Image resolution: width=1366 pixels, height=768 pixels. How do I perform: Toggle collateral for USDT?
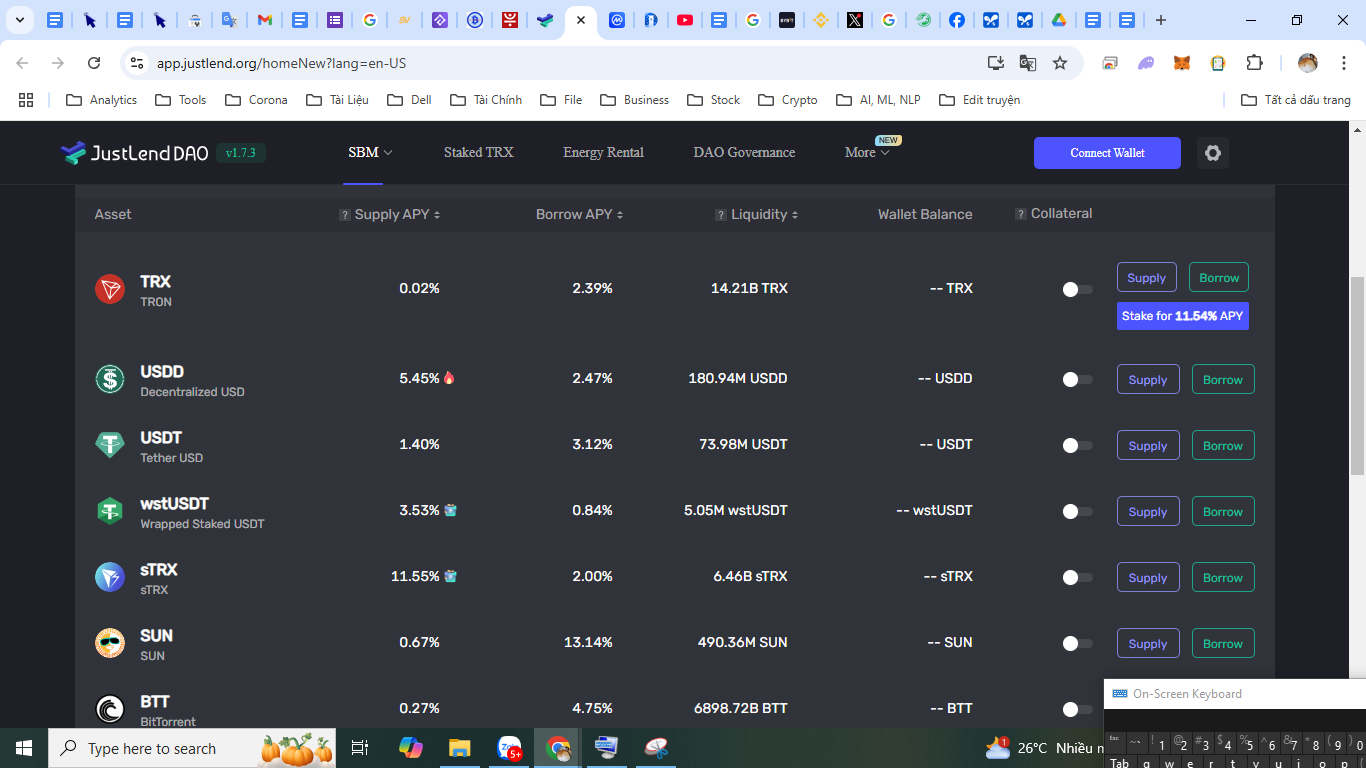pos(1077,445)
